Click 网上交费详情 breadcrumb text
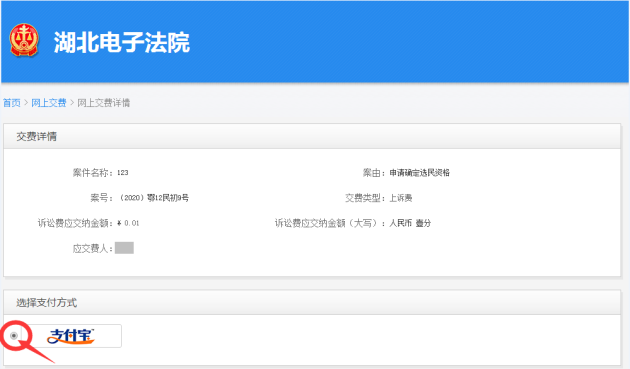Screen dimensions: 630x369 click(x=104, y=103)
